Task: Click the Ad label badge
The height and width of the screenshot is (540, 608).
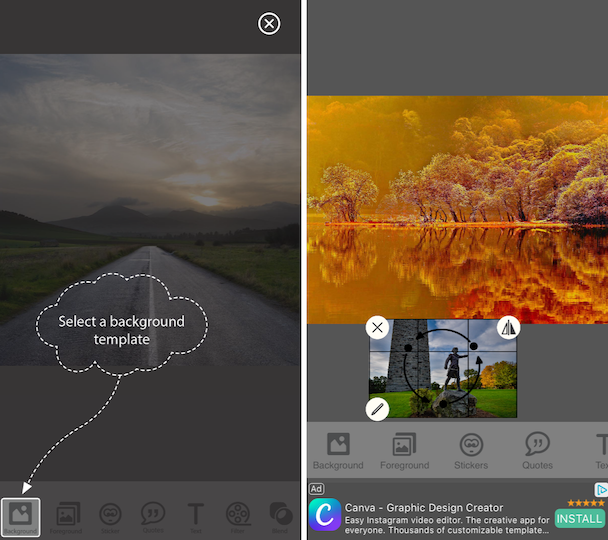Action: point(316,489)
